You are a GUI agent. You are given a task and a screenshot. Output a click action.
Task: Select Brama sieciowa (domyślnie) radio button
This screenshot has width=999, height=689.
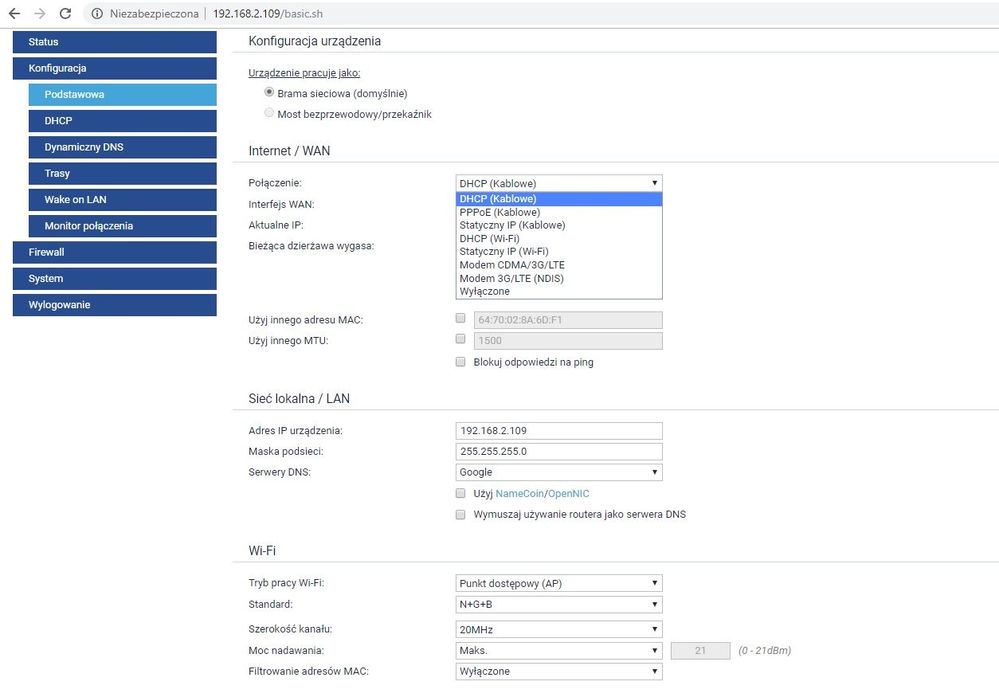point(269,92)
